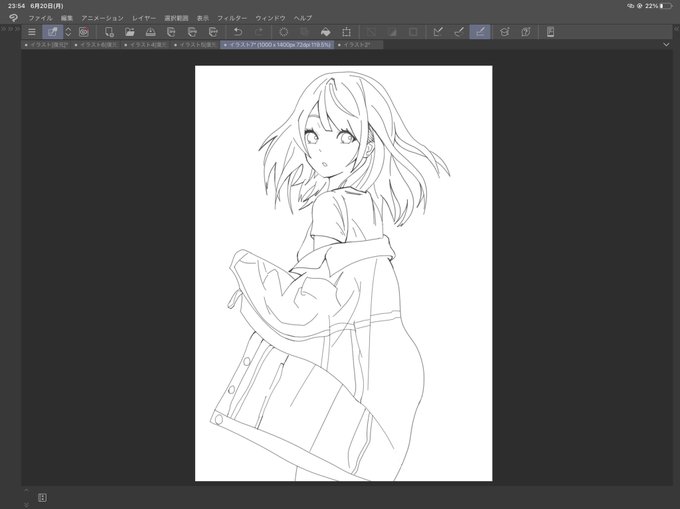Tap the 23:54 clock in status bar

point(16,6)
